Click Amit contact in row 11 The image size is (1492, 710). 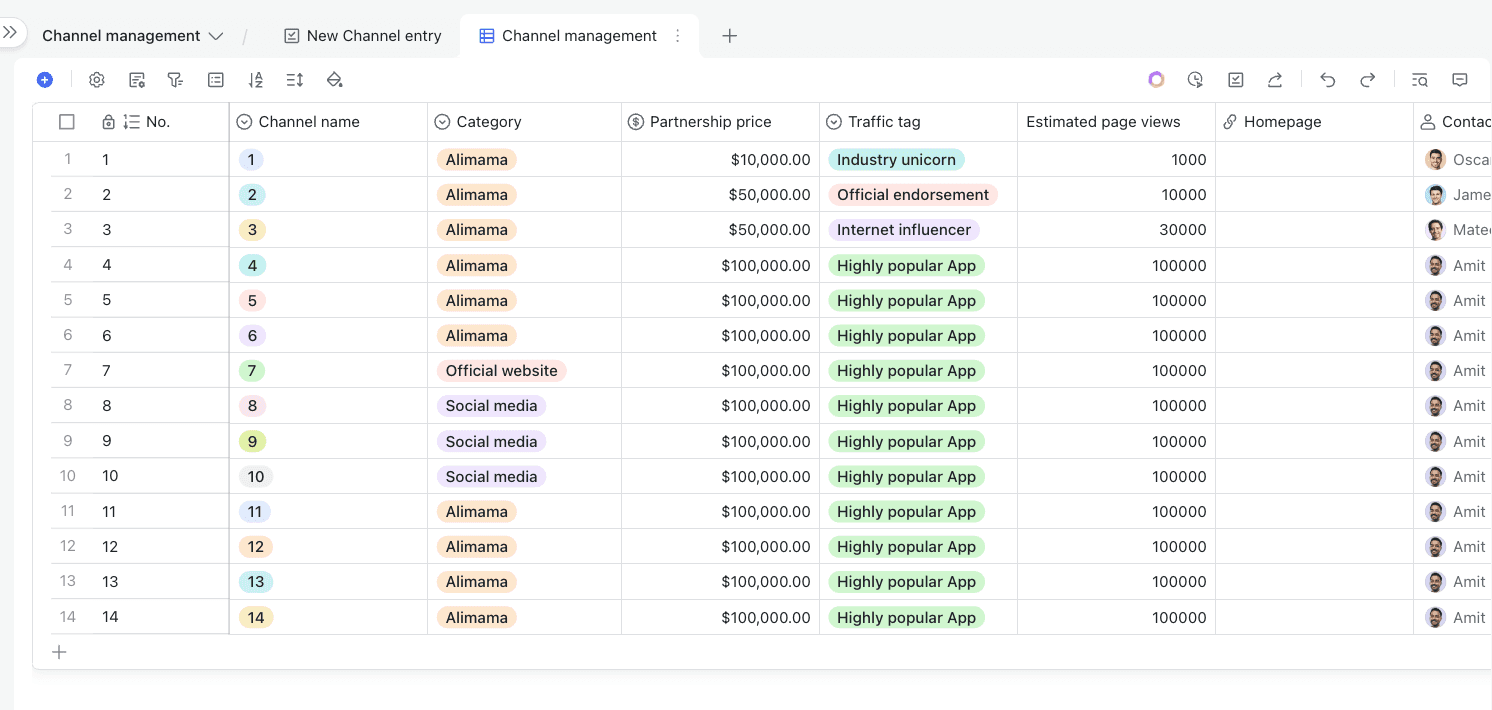pyautogui.click(x=1458, y=511)
